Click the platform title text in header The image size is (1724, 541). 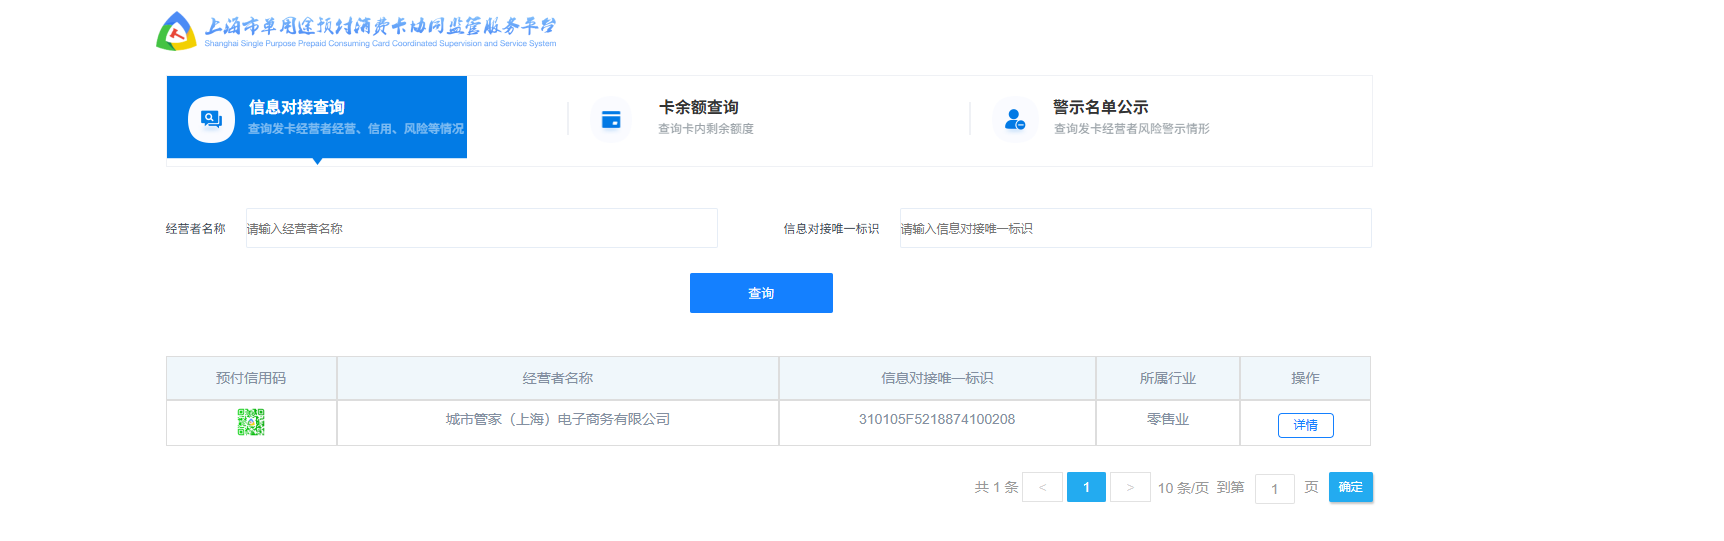[380, 27]
